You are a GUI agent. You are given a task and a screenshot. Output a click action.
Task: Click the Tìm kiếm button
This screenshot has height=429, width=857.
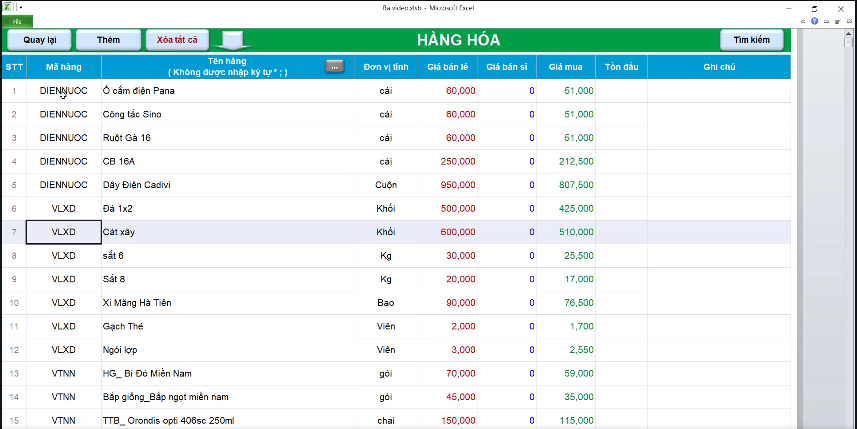coord(752,40)
